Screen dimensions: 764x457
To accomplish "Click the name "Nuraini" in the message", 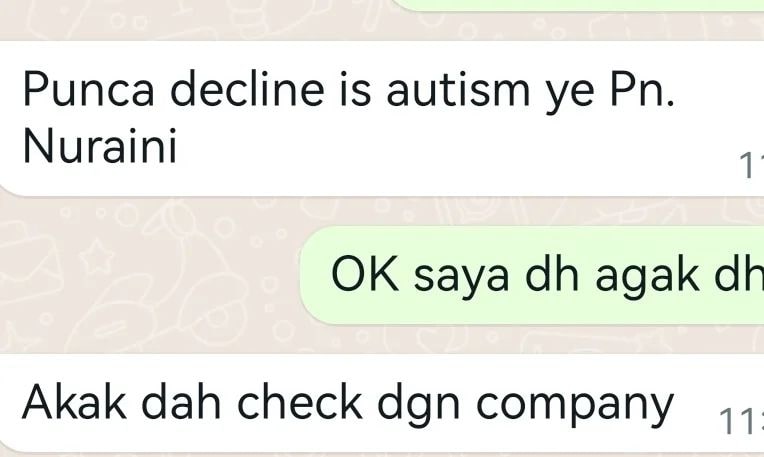I will tap(99, 145).
